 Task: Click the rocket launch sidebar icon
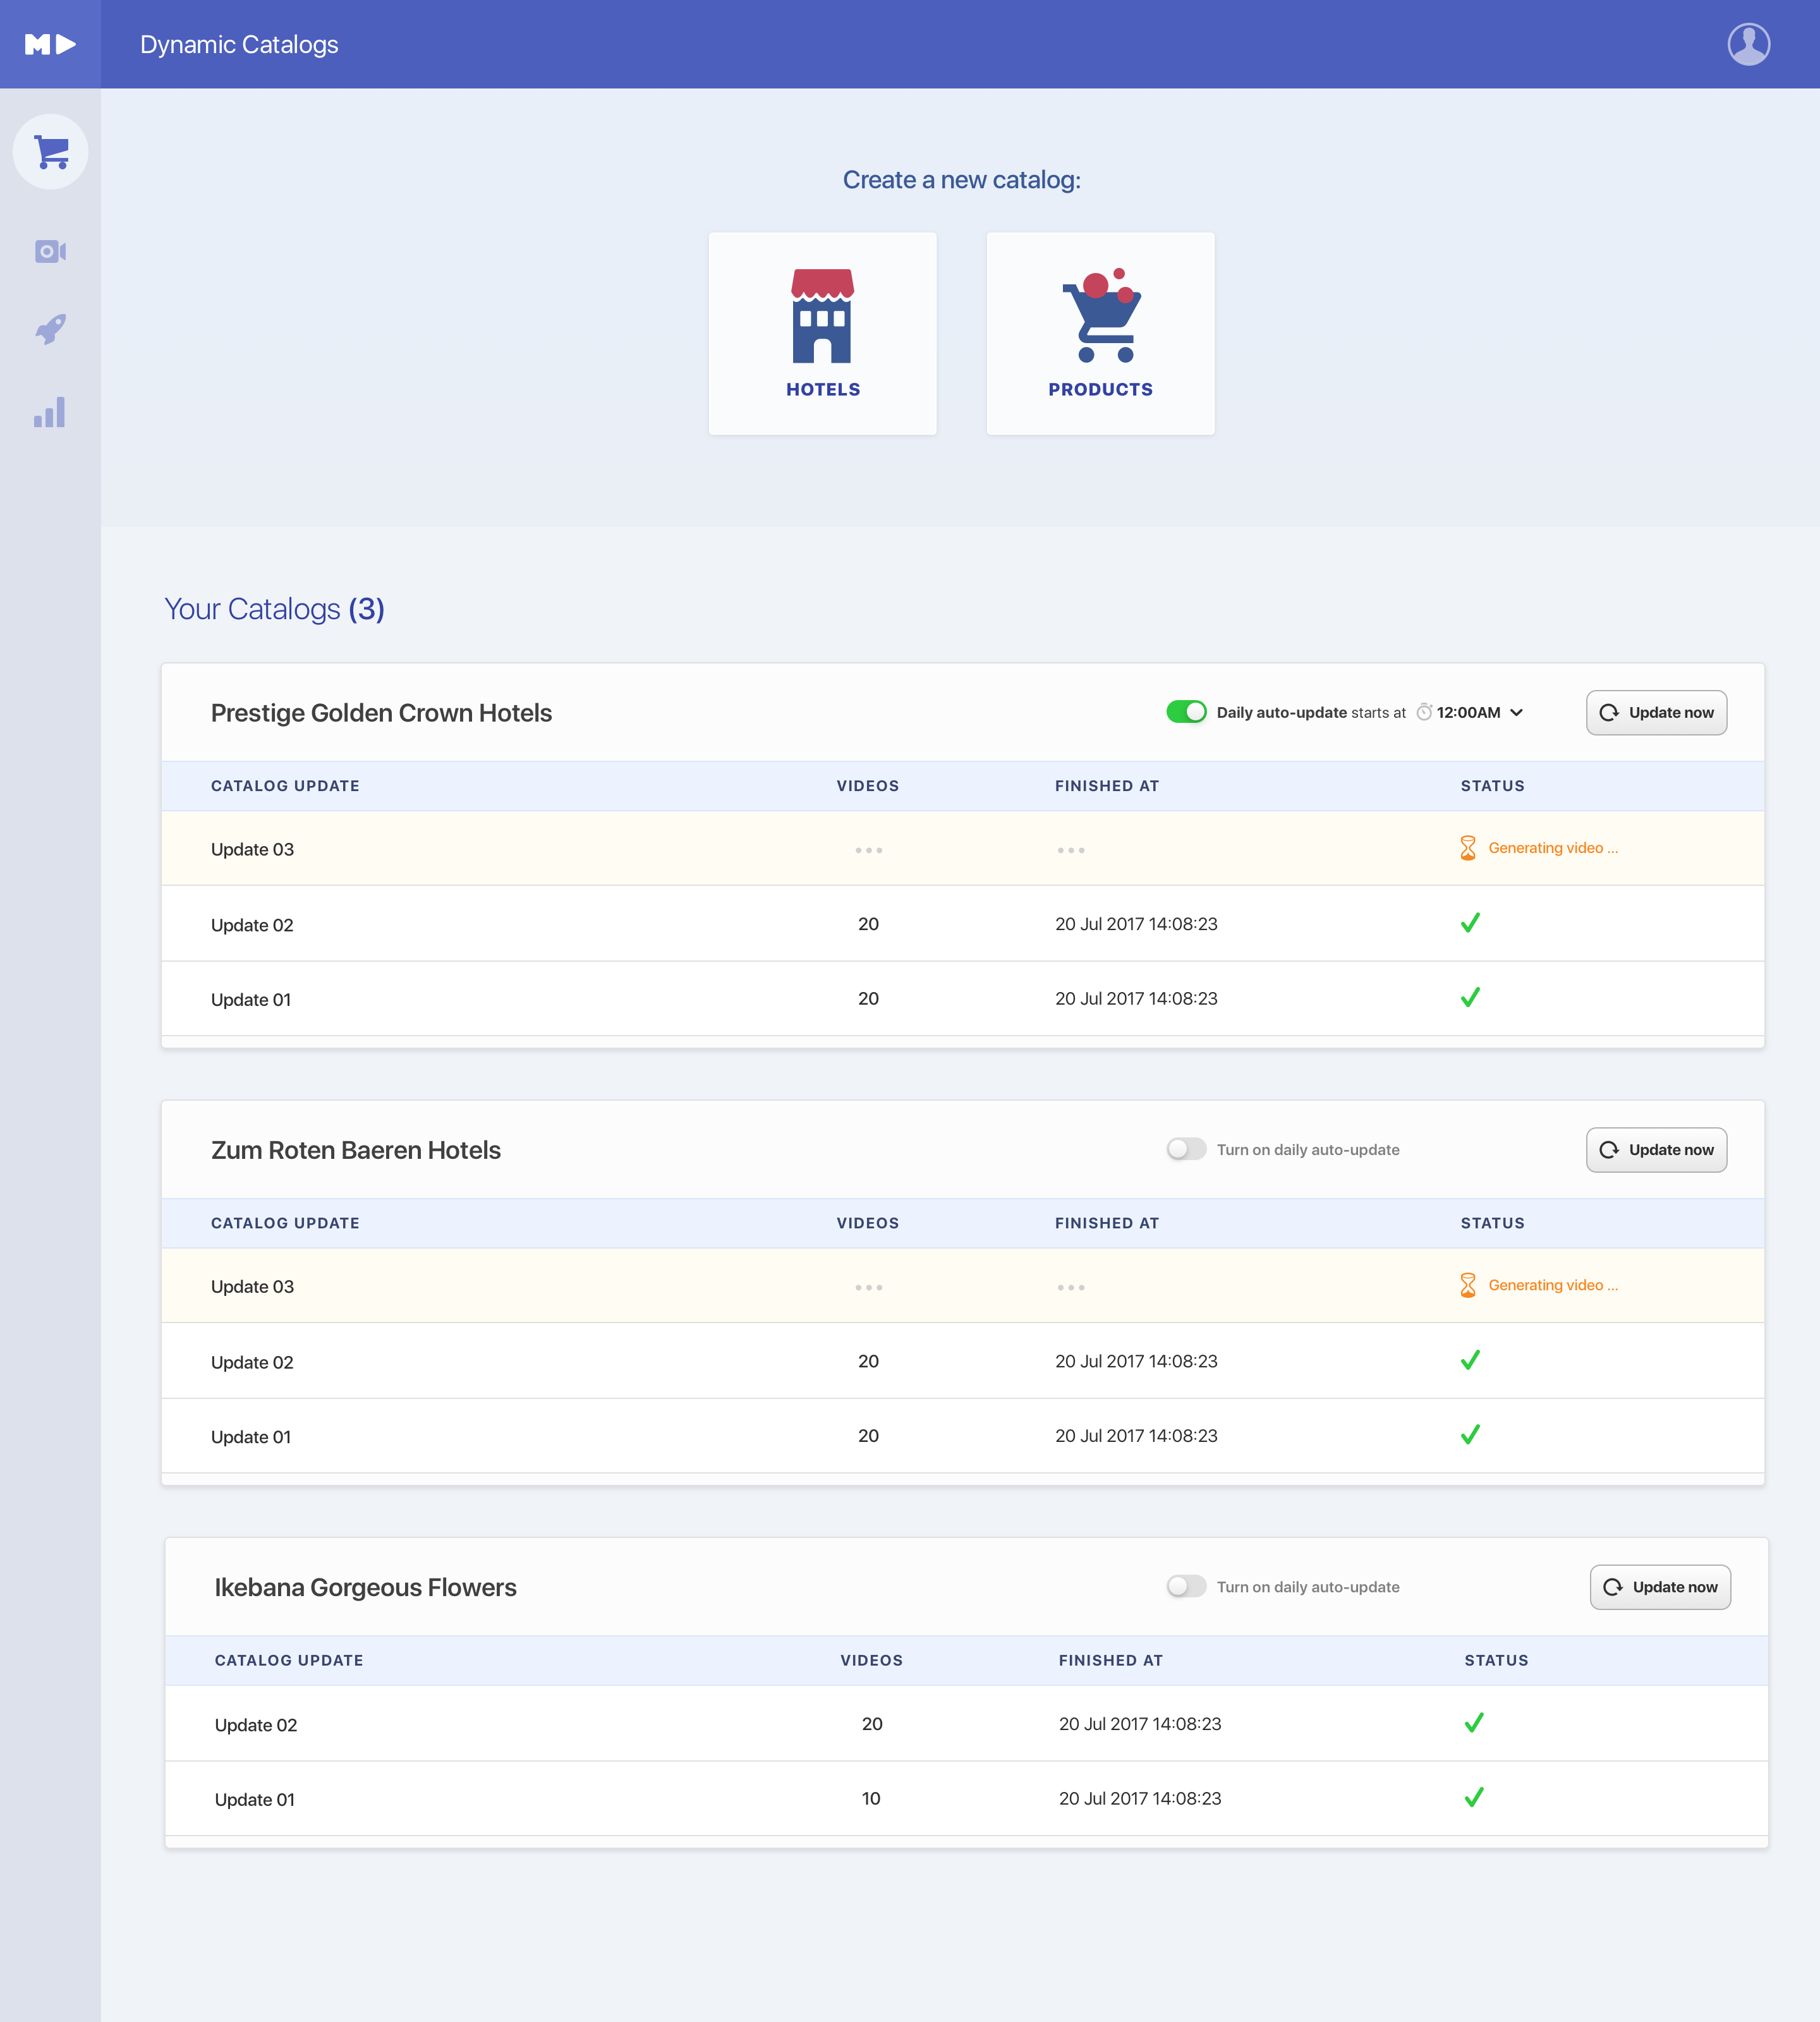50,330
